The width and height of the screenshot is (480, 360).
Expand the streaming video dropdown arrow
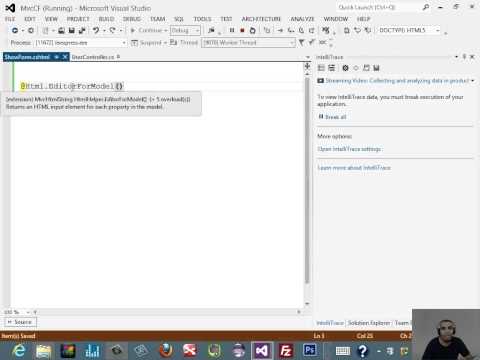click(x=473, y=81)
